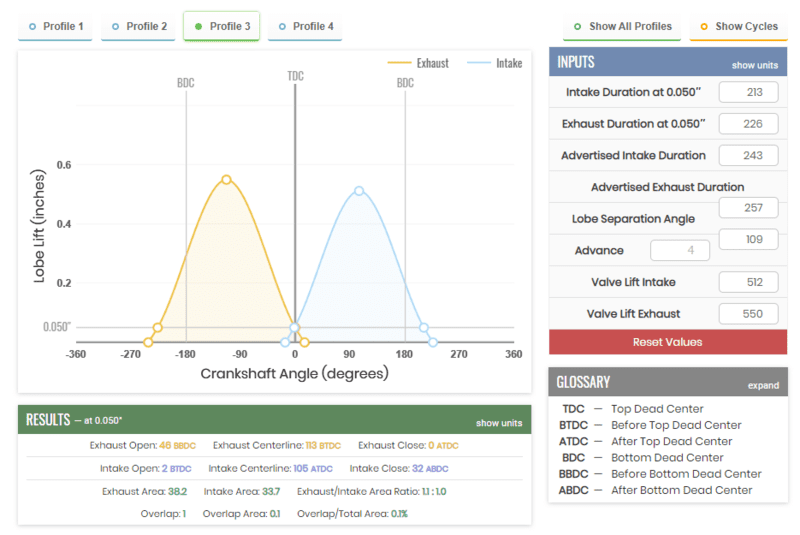Image resolution: width=800 pixels, height=535 pixels.
Task: Click the Valve Lift Exhaust field
Action: pos(748,314)
